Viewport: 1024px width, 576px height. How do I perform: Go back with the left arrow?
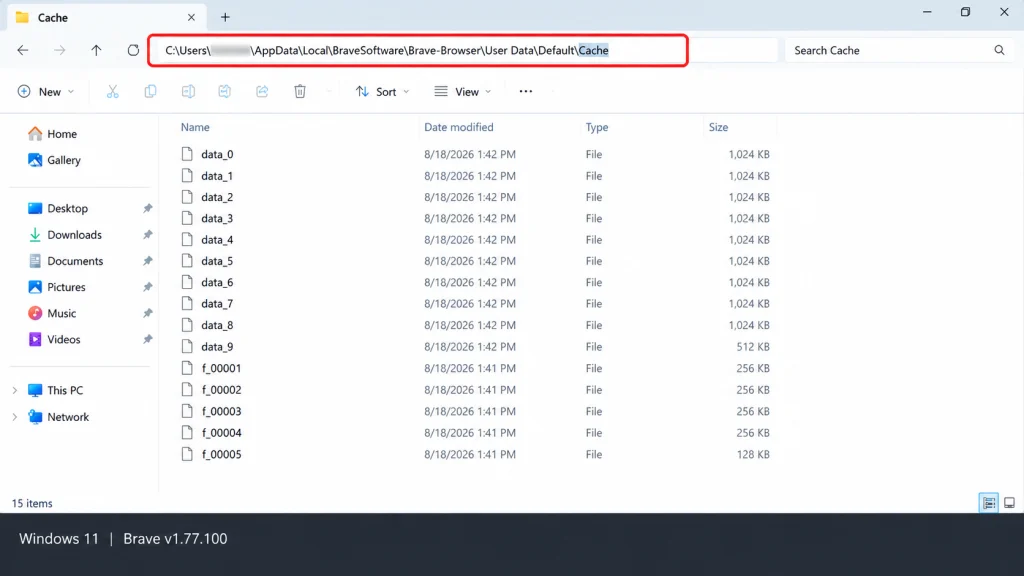pos(23,50)
